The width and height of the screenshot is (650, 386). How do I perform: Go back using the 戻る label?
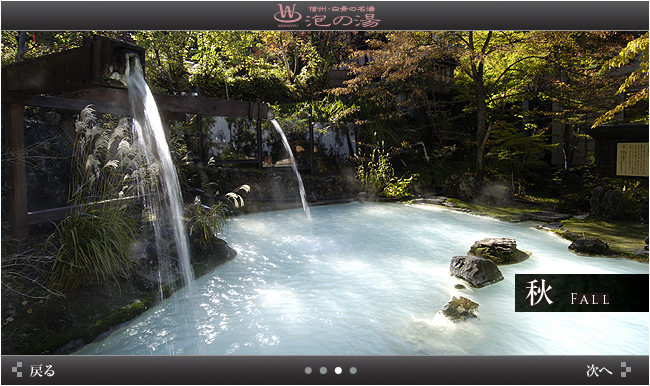click(x=42, y=371)
